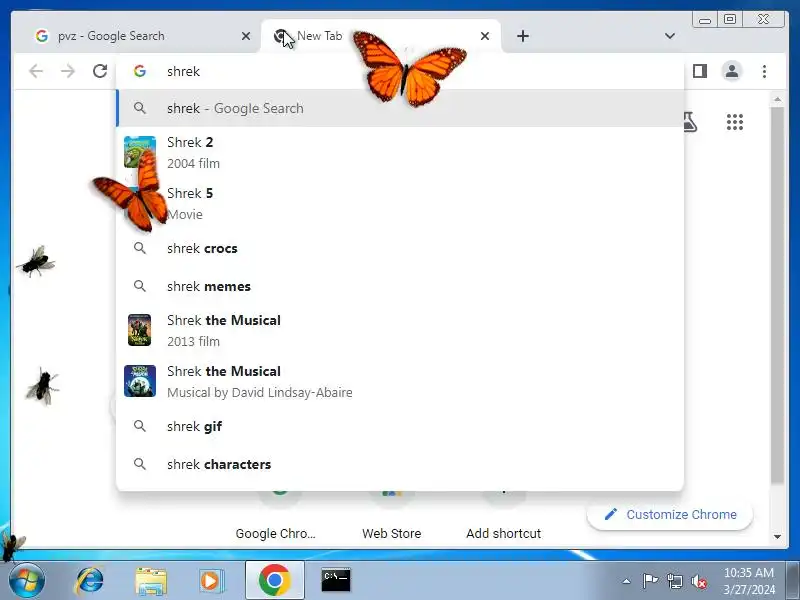Viewport: 800px width, 600px height.
Task: Click the vertical scrollbar thumb
Action: (777, 295)
